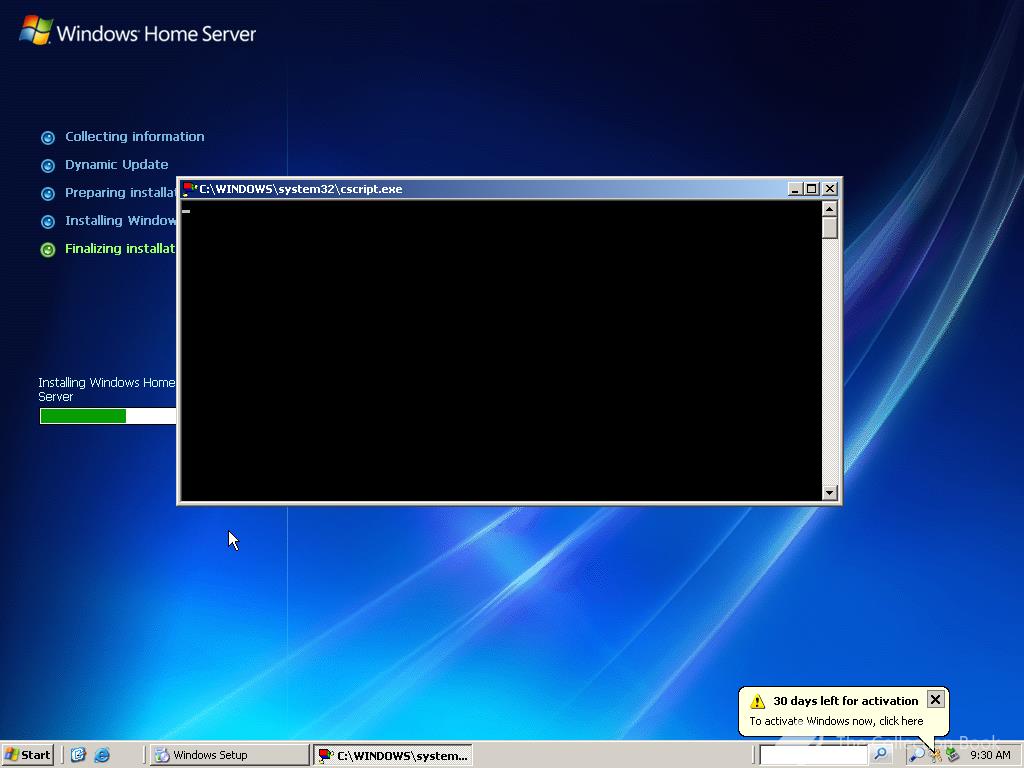This screenshot has height=768, width=1024.
Task: Minimize the cscript.exe console window
Action: [795, 189]
